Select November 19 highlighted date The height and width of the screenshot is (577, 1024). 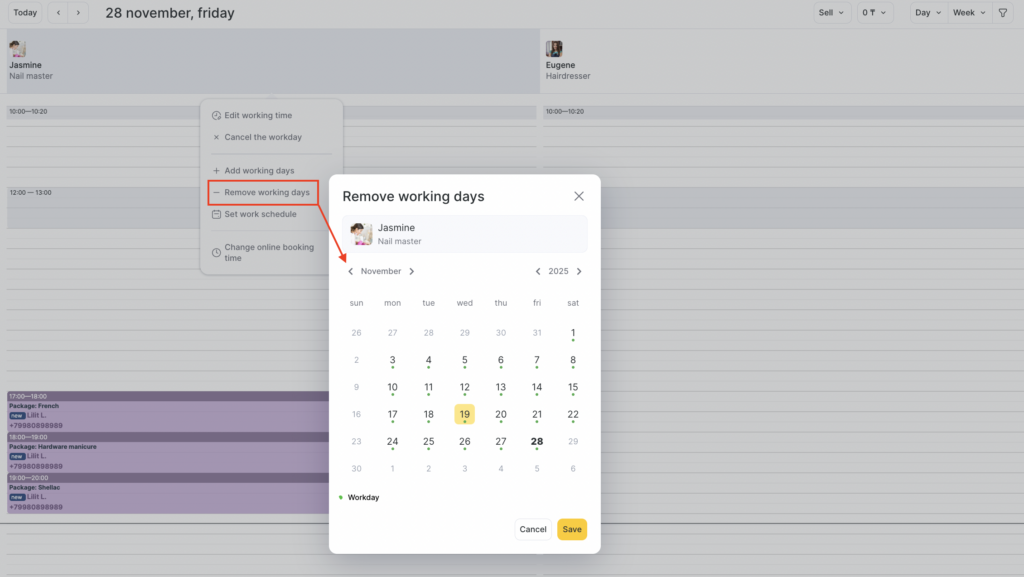[464, 414]
